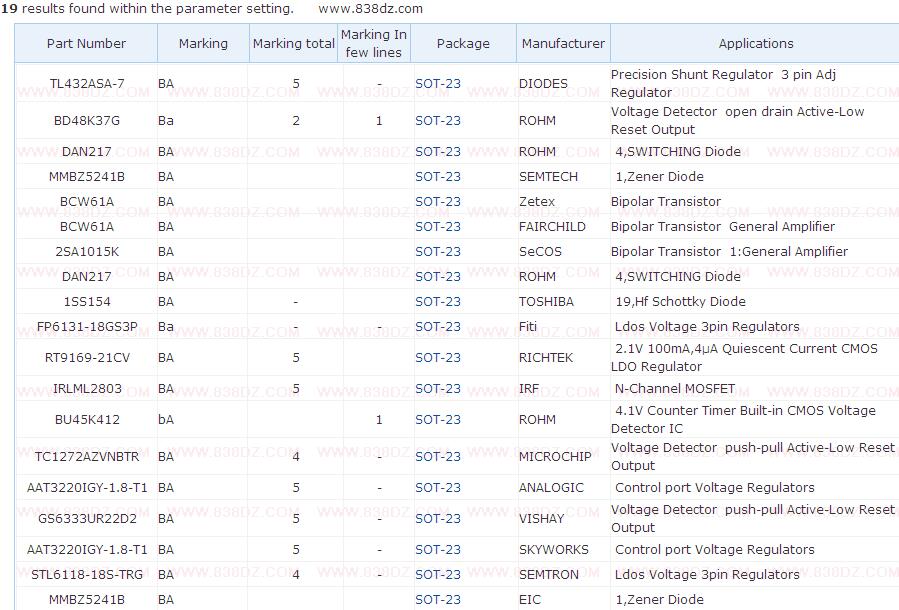
Task: Open the SOT-23 link for RT9169-21CV
Action: tap(438, 358)
